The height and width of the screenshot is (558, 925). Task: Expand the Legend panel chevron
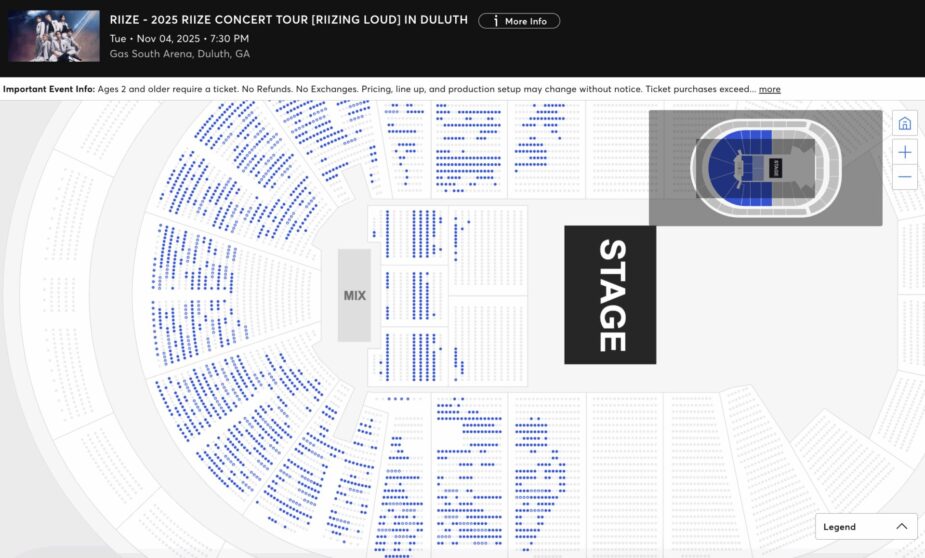901,527
